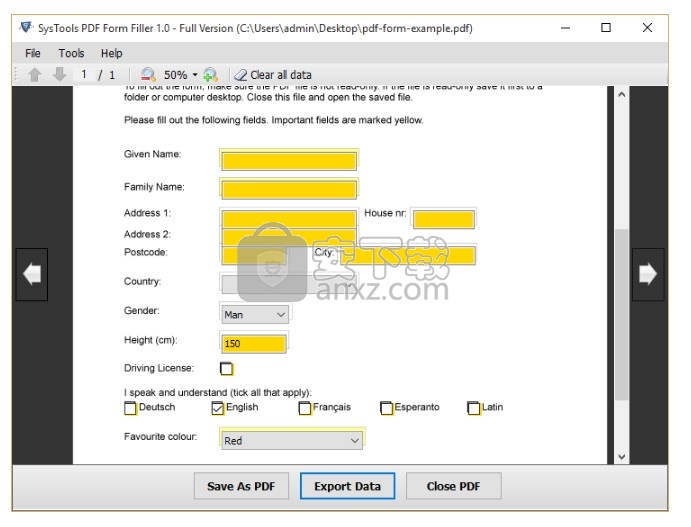Click the scrollbar up arrow
691x527 pixels.
[622, 94]
